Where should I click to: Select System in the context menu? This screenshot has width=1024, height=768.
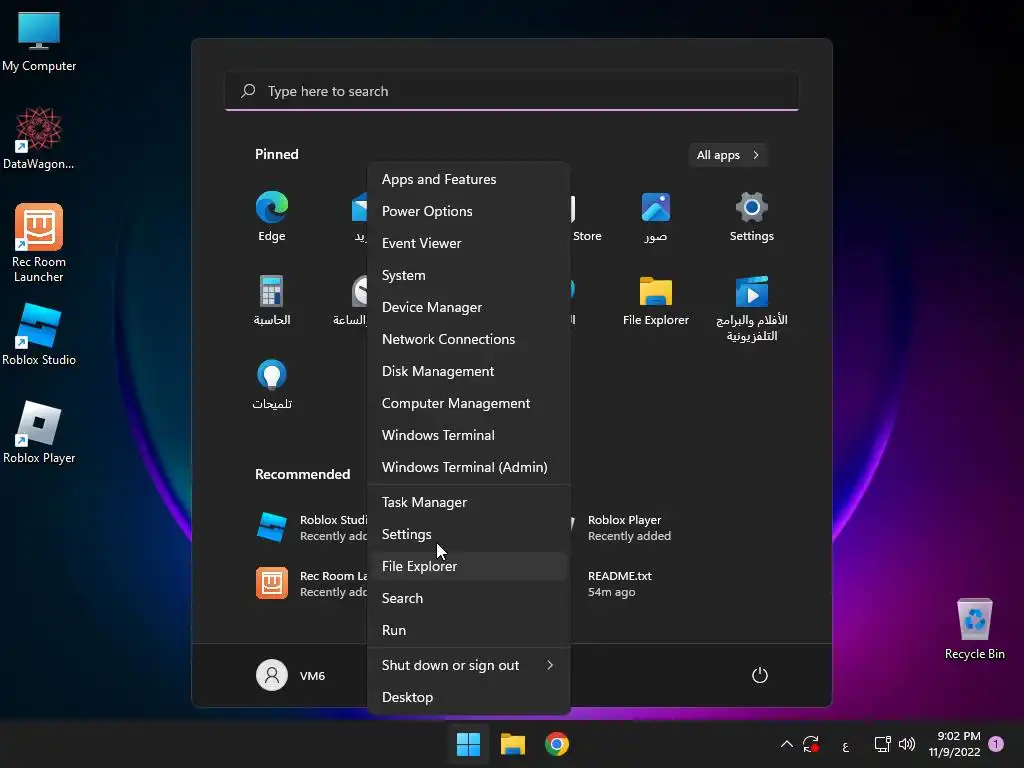click(x=468, y=275)
